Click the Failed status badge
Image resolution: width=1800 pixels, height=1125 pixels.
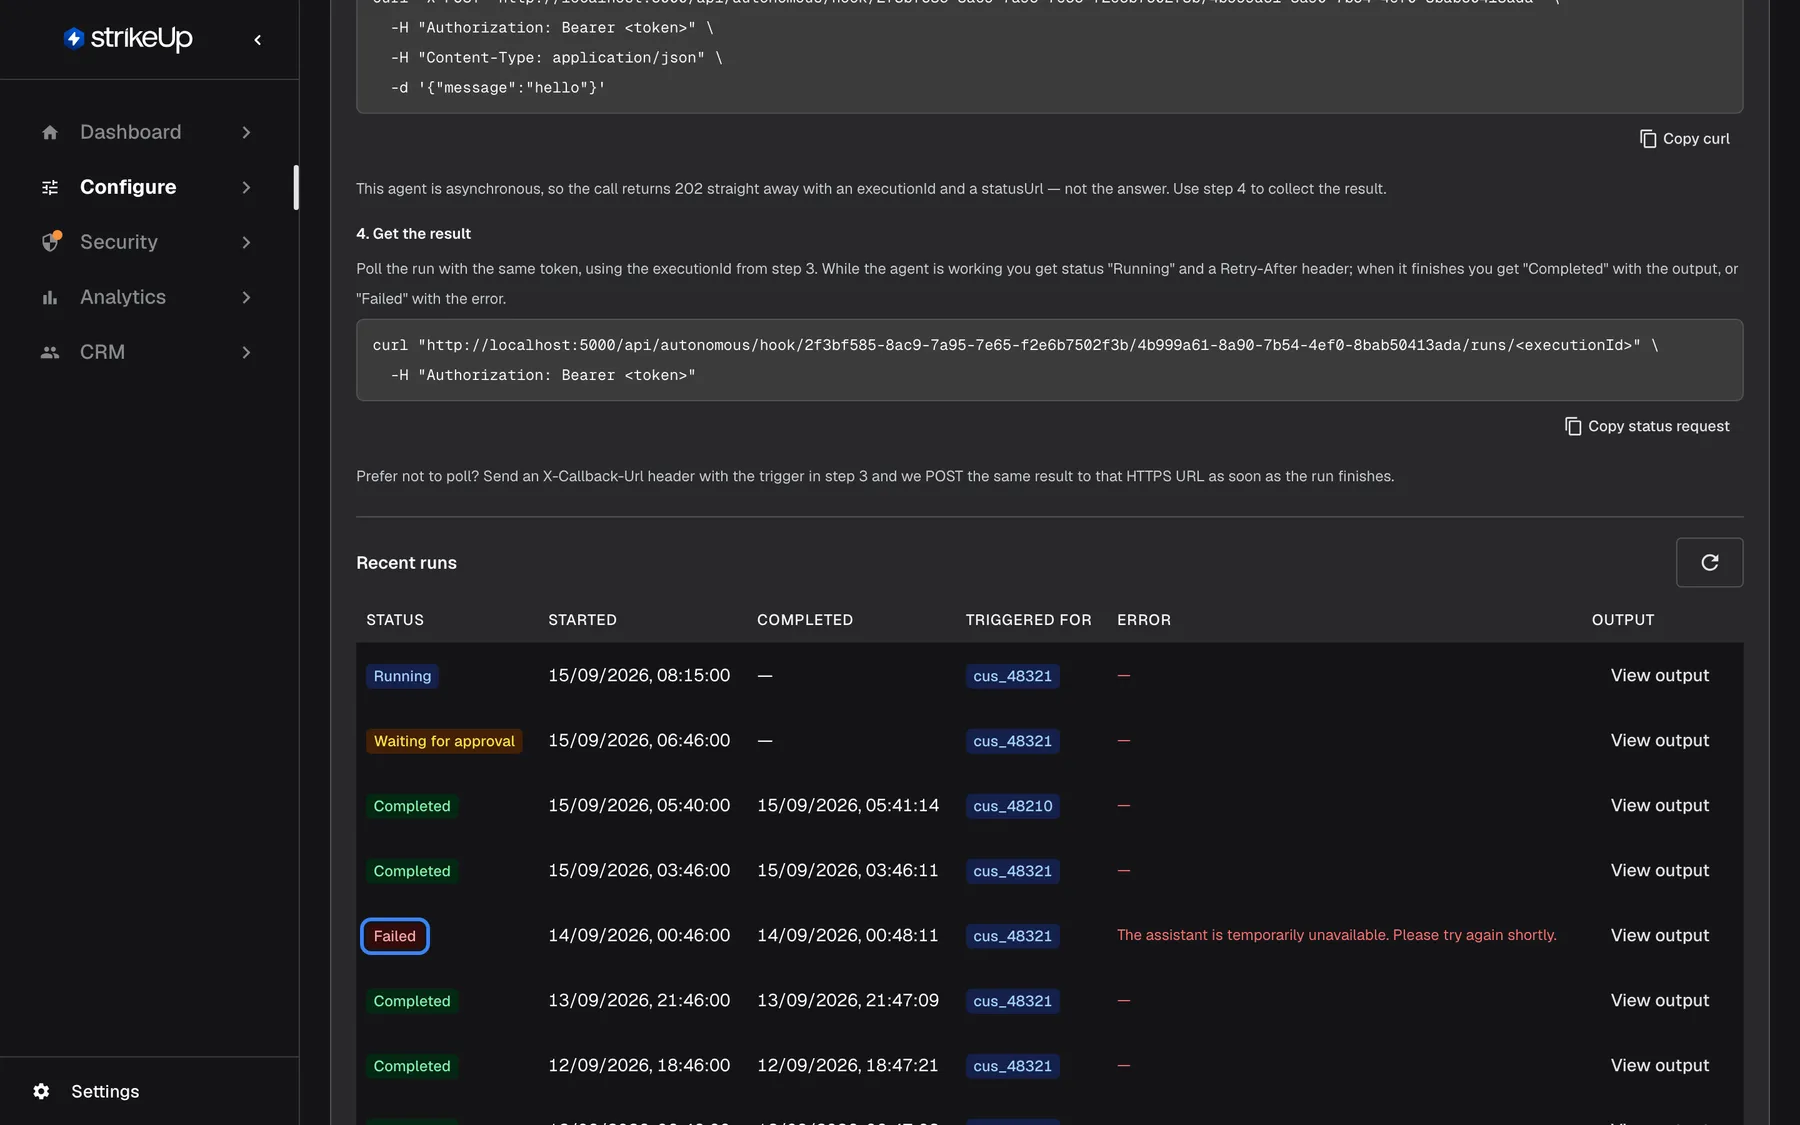point(394,936)
